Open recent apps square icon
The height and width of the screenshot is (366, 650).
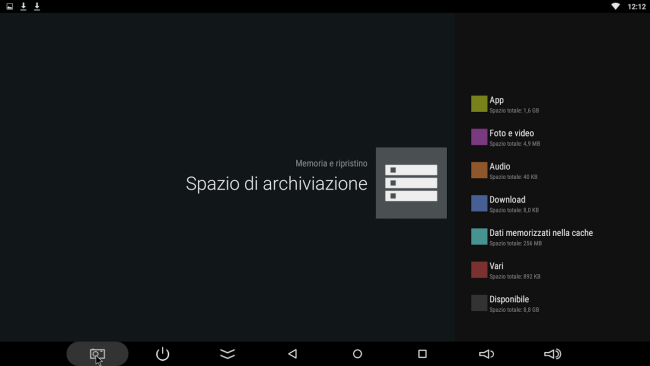pos(422,354)
